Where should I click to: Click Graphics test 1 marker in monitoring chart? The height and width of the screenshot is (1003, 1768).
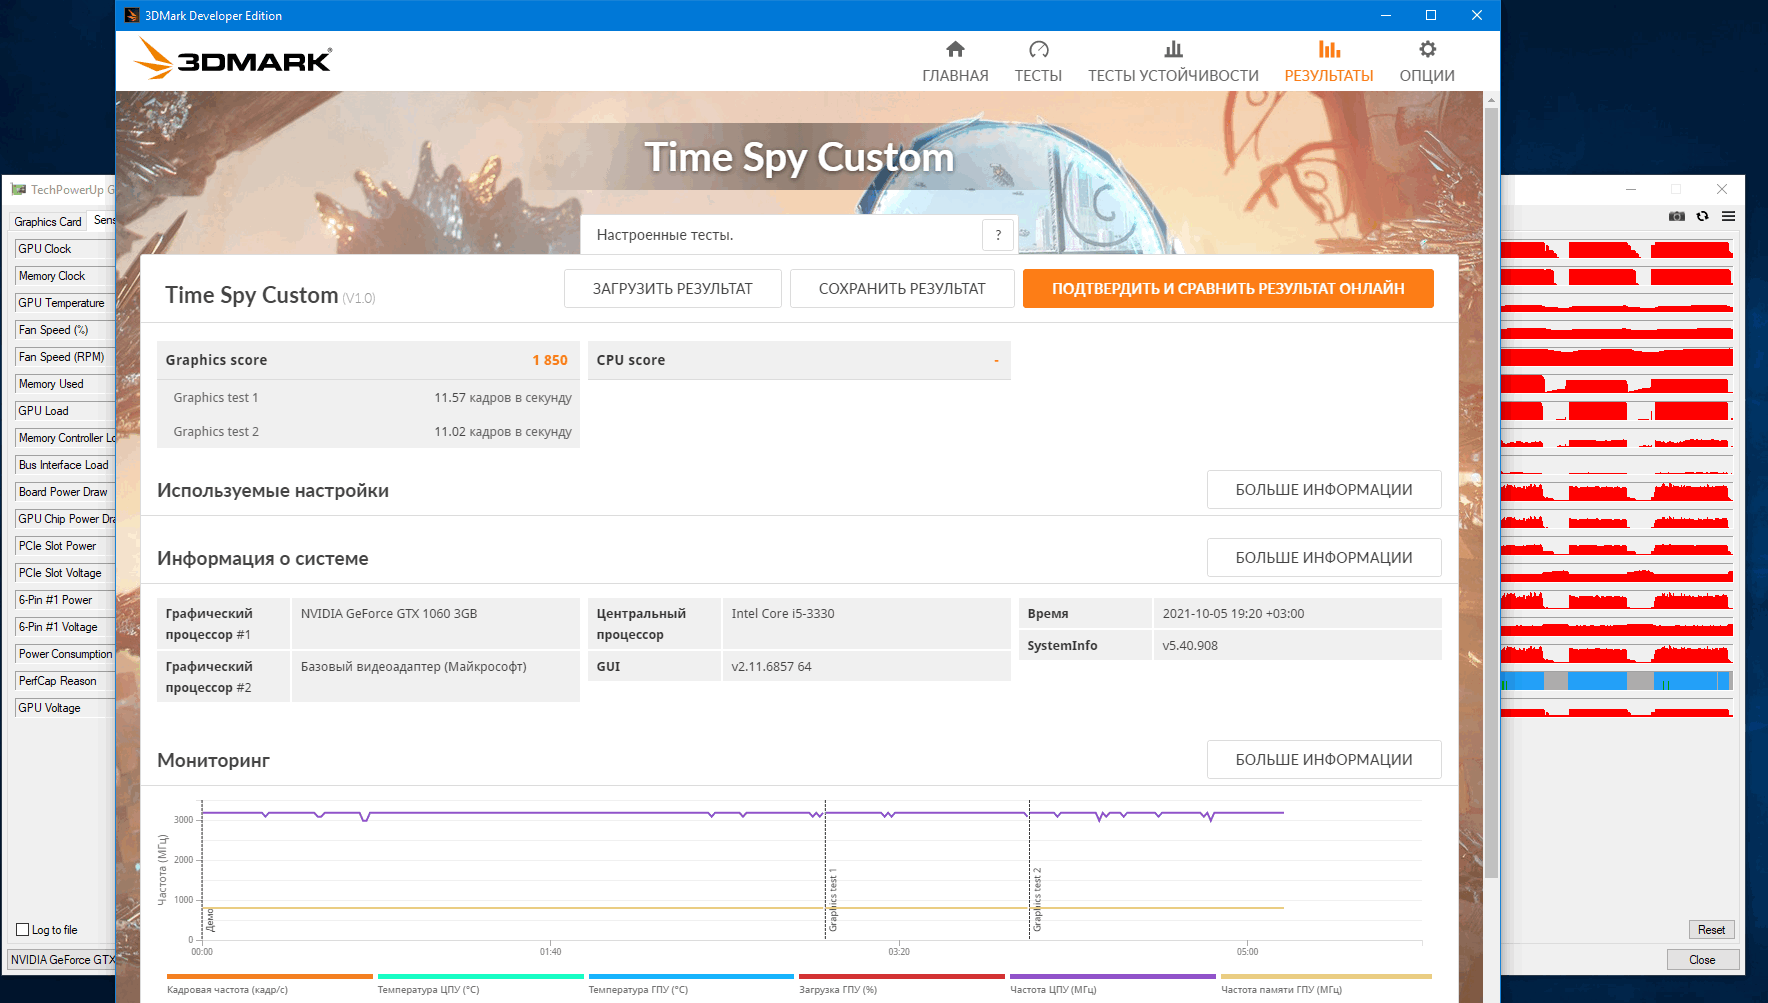click(x=833, y=900)
